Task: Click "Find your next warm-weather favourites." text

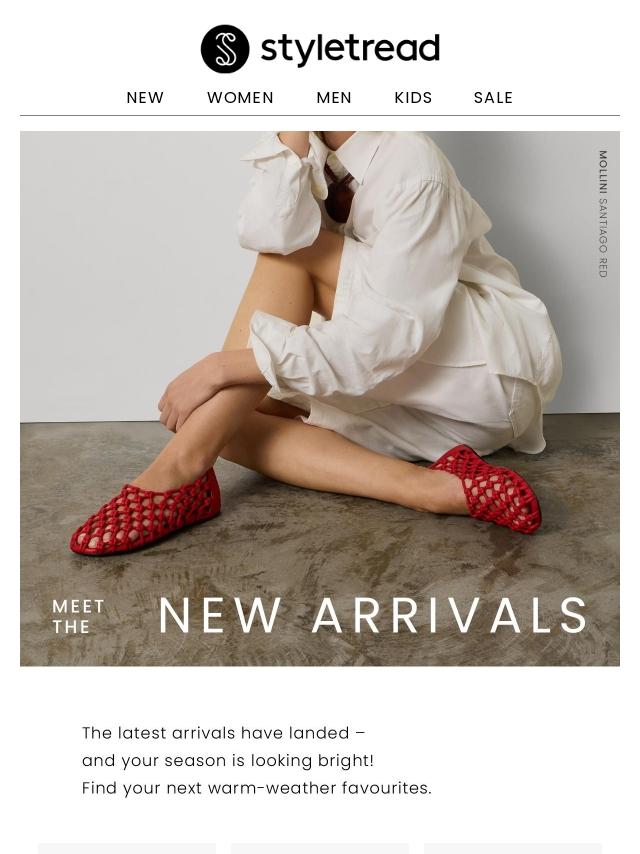Action: click(257, 788)
